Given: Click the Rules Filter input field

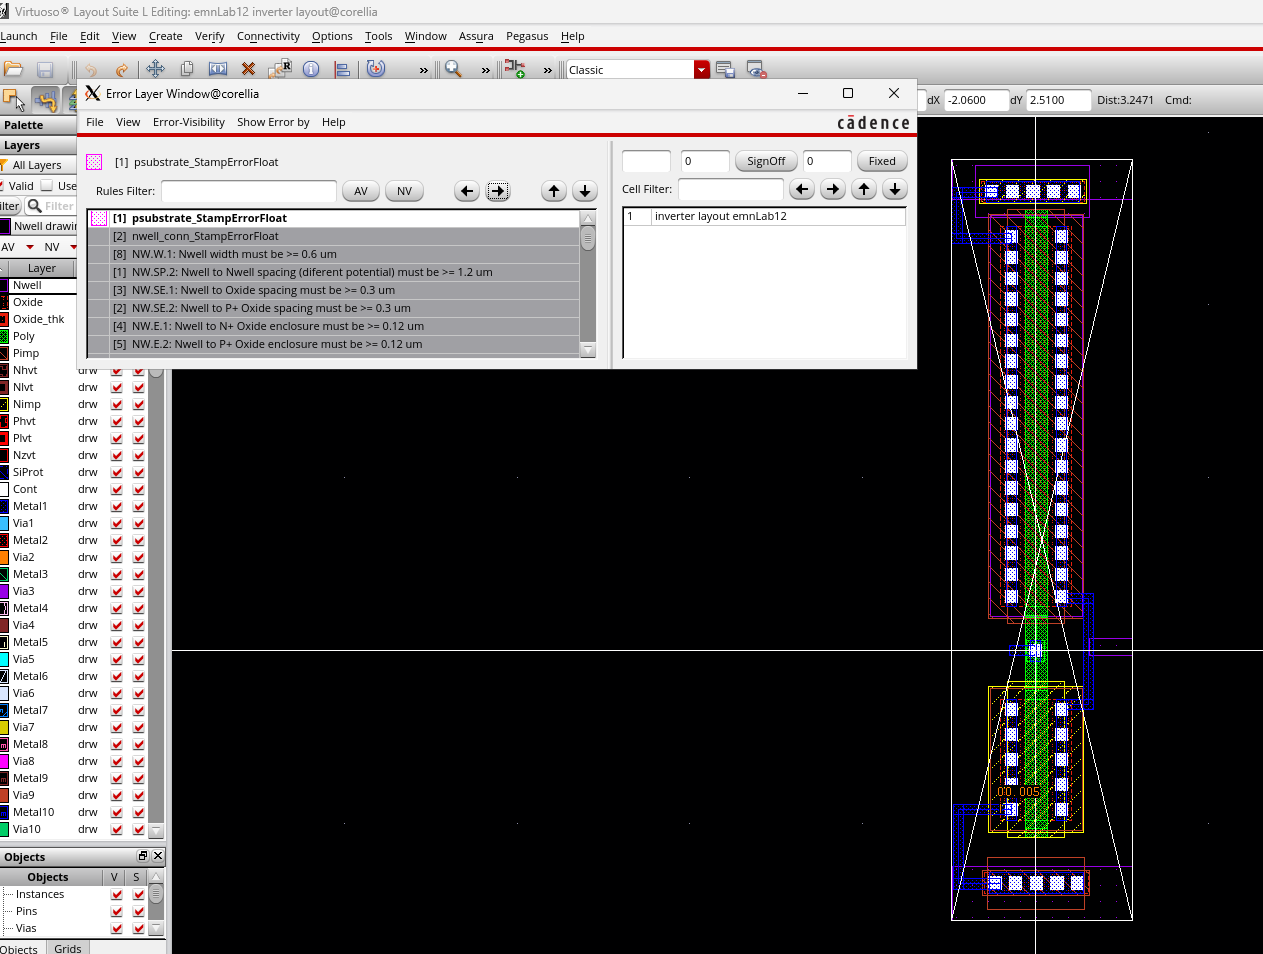Looking at the screenshot, I should coord(249,191).
